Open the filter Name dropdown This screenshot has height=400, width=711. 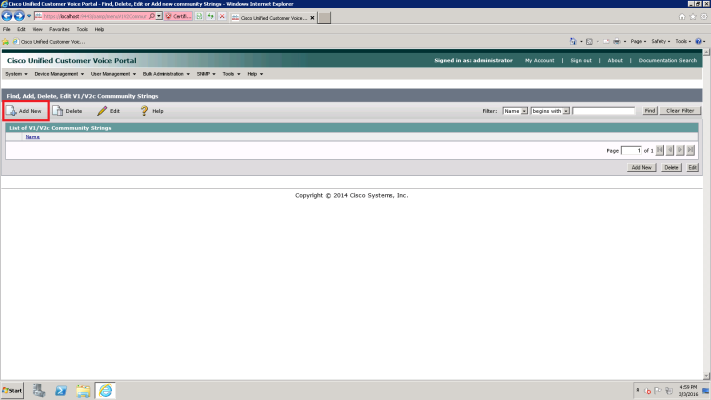pyautogui.click(x=515, y=111)
